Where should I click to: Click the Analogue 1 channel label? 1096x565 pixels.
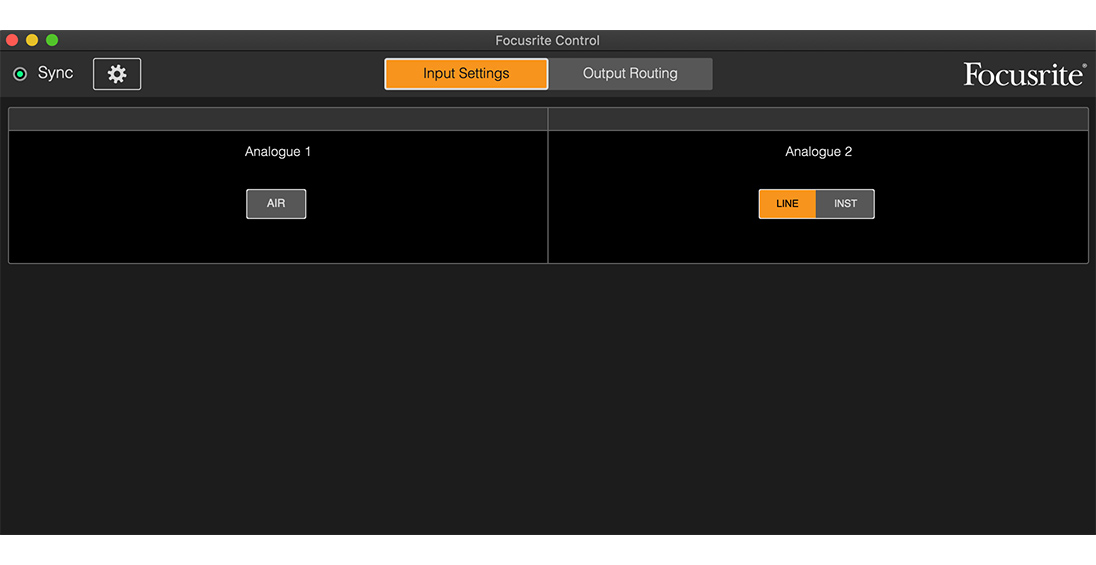(277, 152)
